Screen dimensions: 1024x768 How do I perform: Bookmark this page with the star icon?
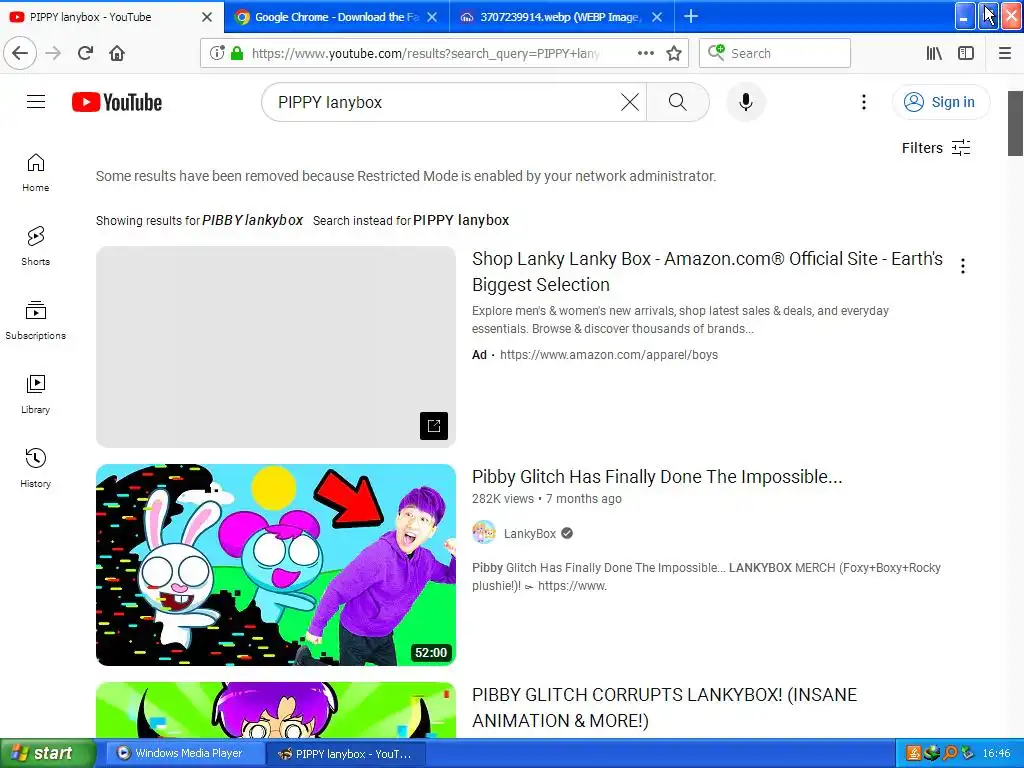click(x=674, y=53)
